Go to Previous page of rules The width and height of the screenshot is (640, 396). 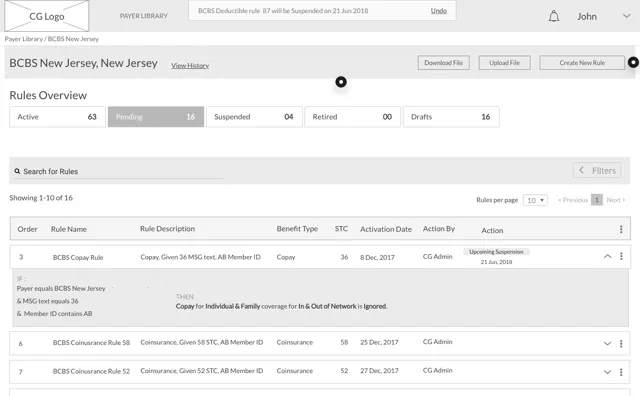click(x=573, y=200)
